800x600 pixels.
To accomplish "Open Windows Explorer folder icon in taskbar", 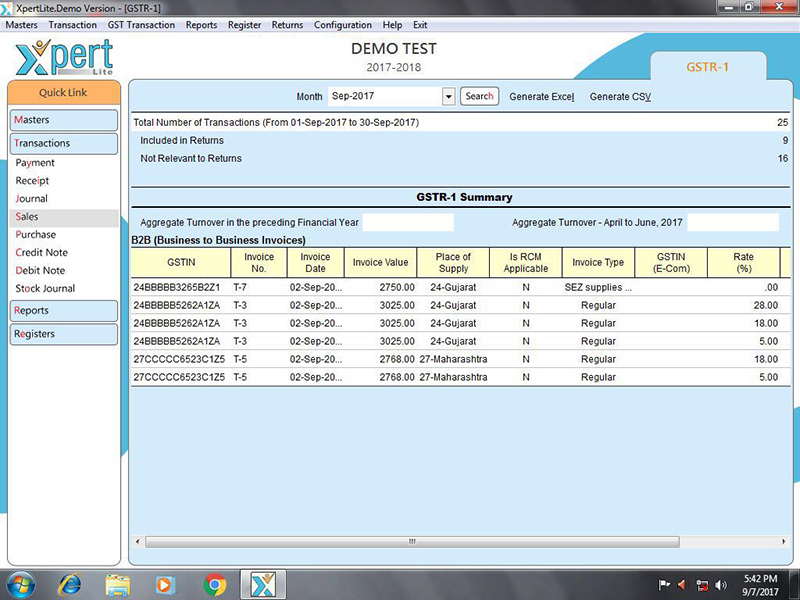I will coord(117,585).
